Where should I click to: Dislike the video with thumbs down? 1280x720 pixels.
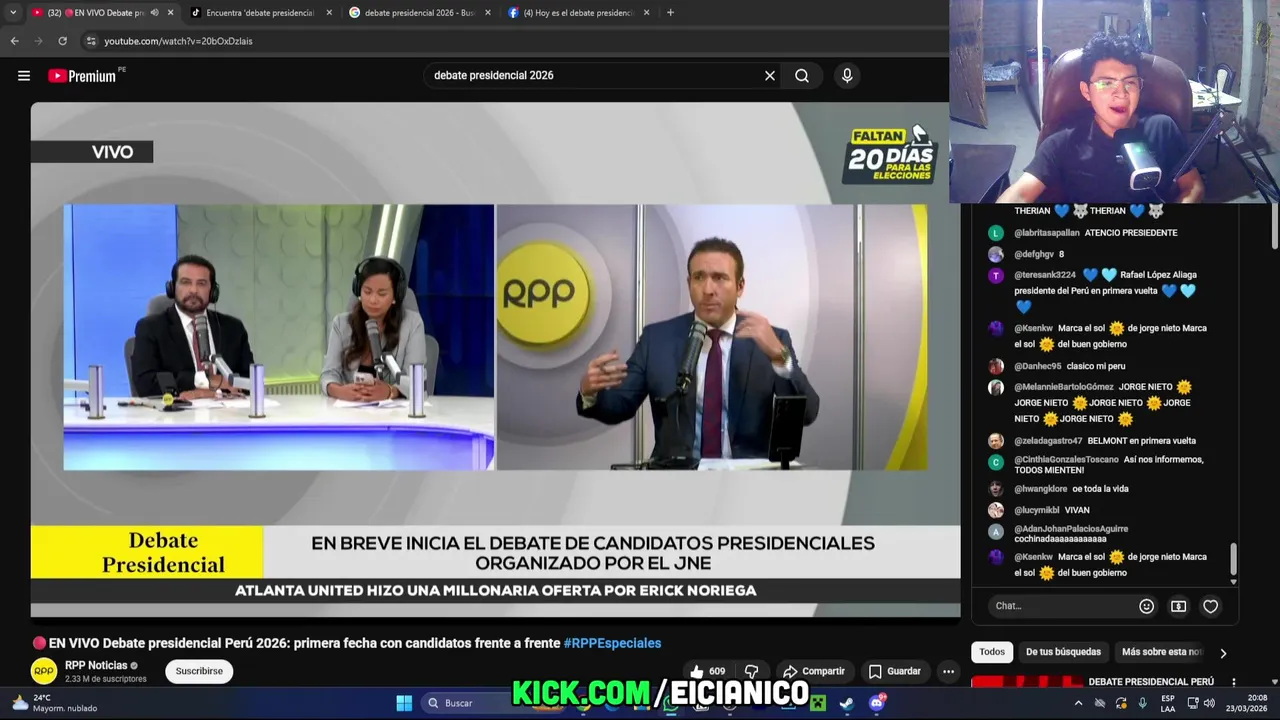pos(751,671)
